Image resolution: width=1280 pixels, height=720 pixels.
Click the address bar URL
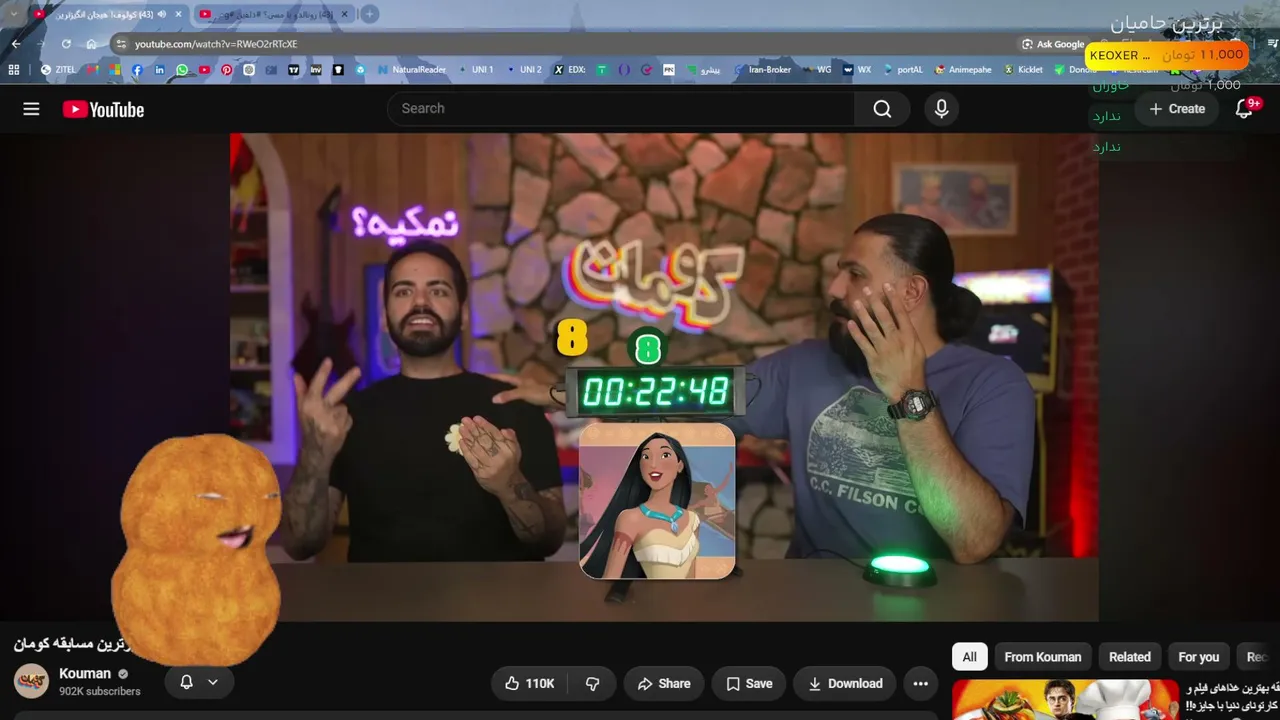(x=216, y=44)
